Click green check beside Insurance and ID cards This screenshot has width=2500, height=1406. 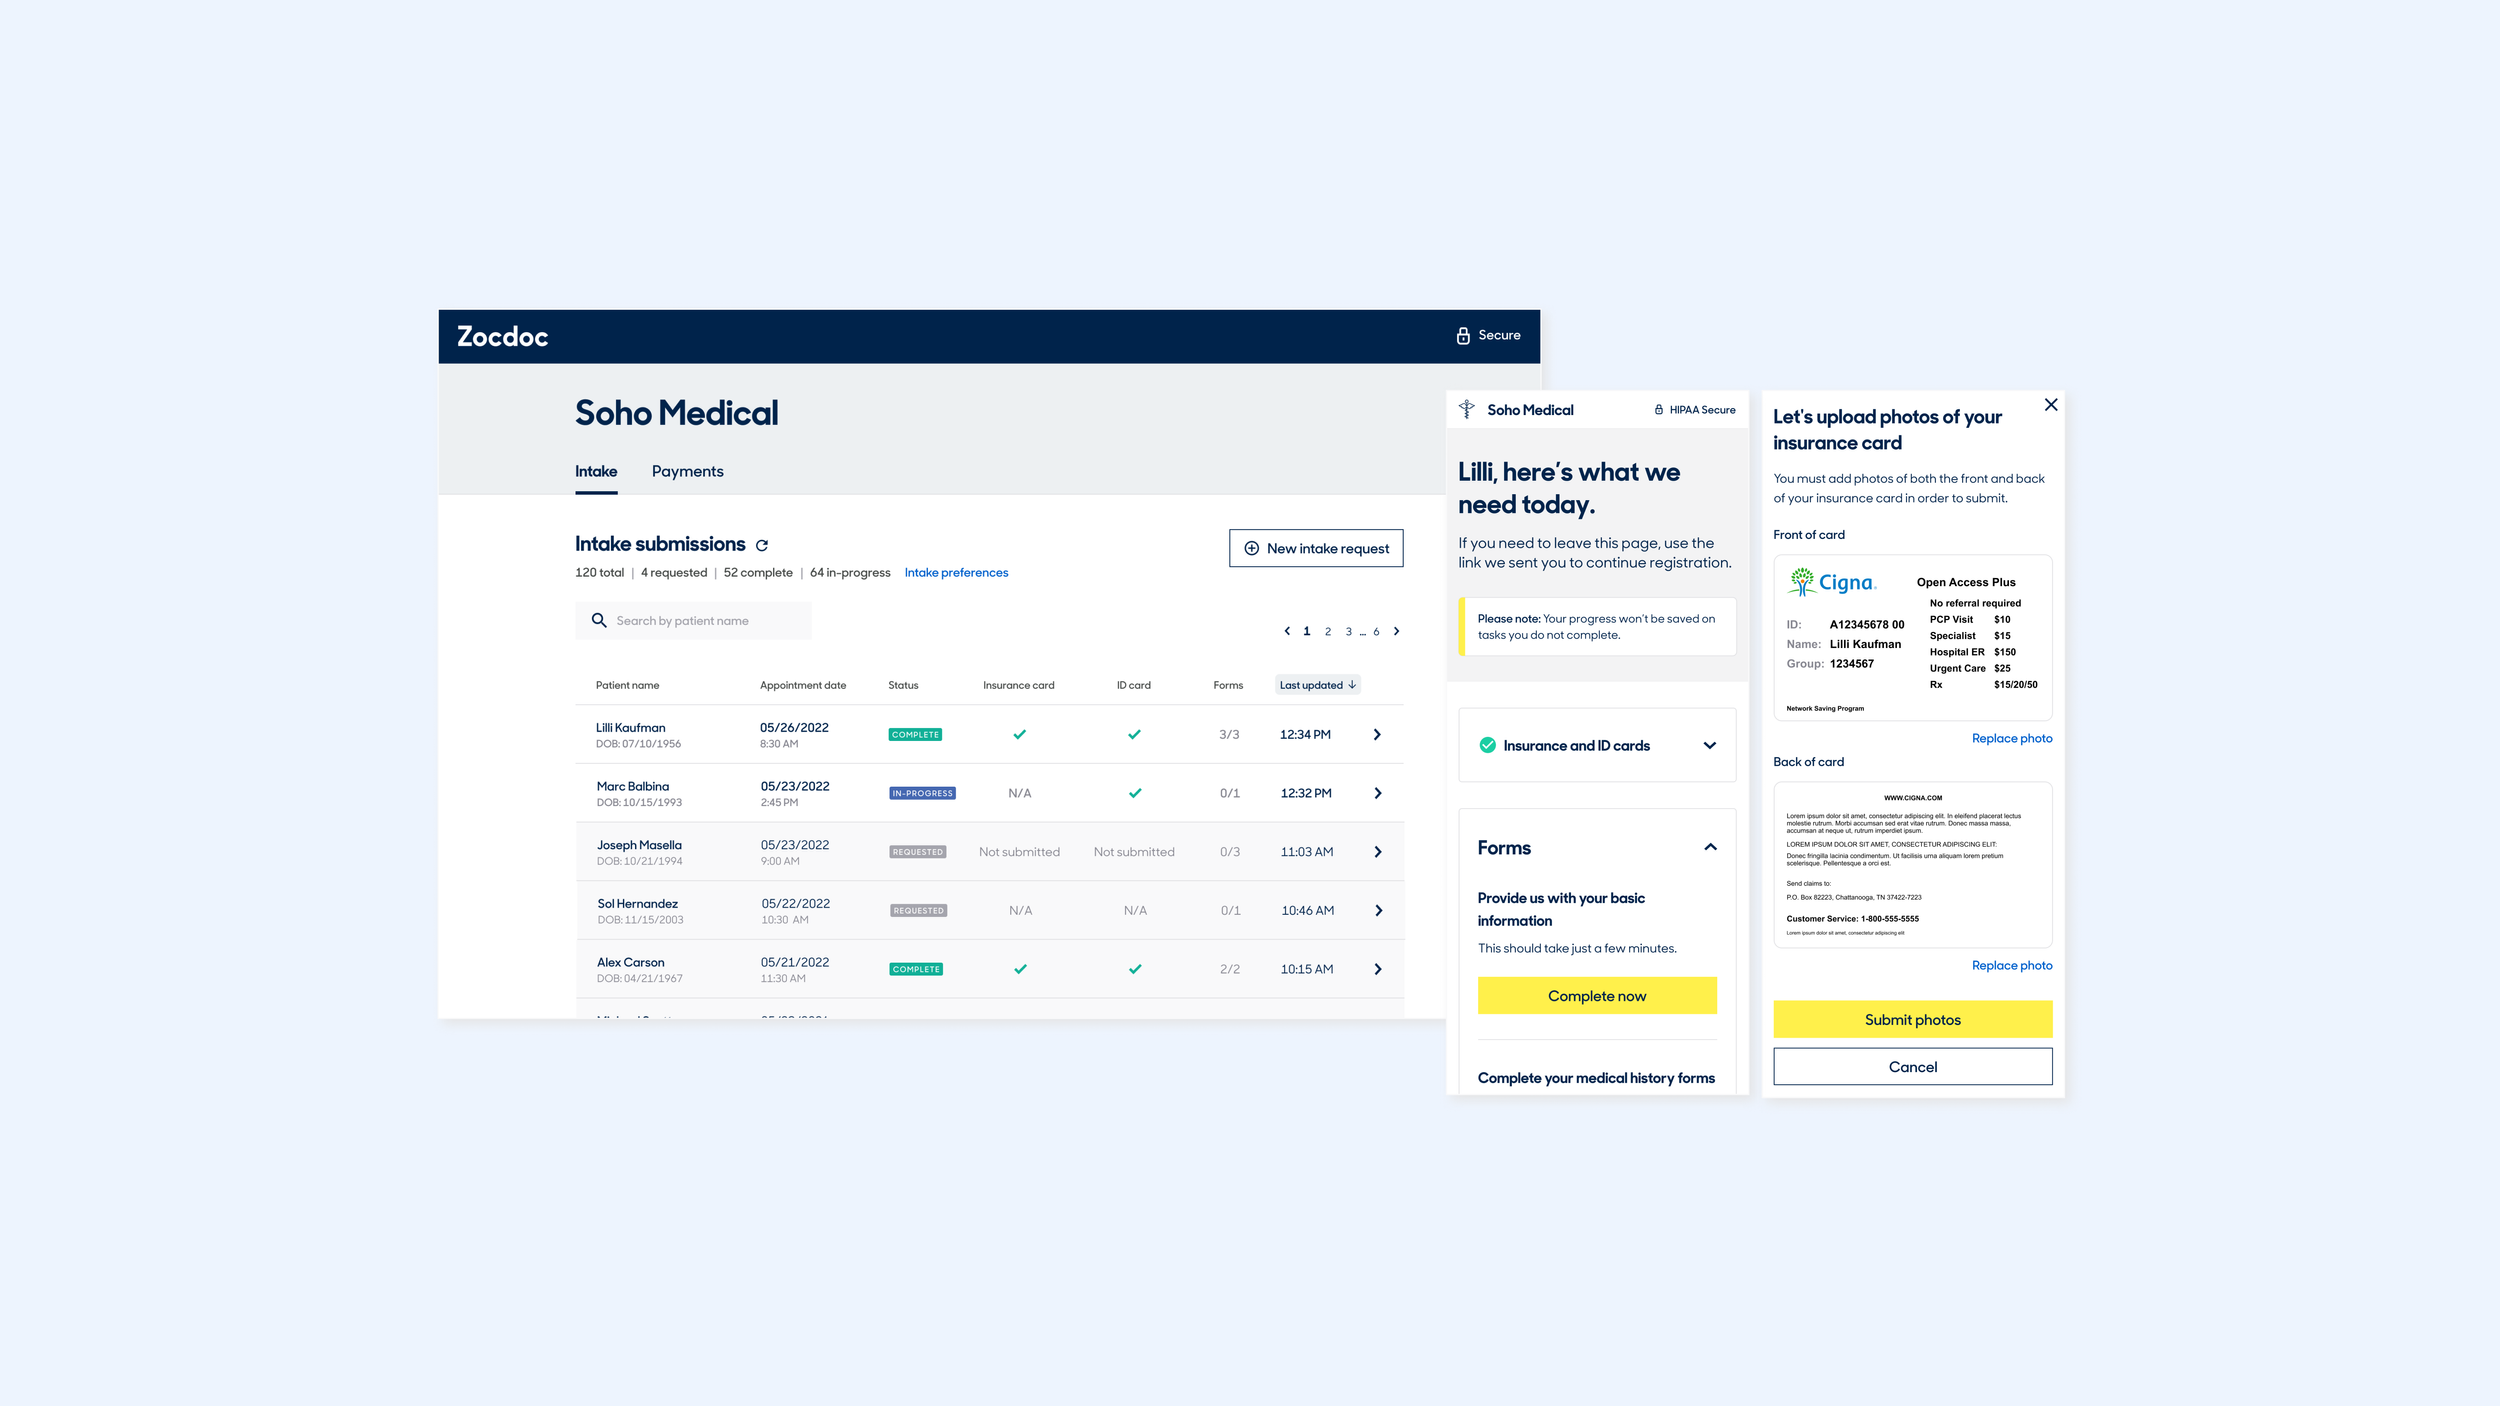pyautogui.click(x=1488, y=745)
